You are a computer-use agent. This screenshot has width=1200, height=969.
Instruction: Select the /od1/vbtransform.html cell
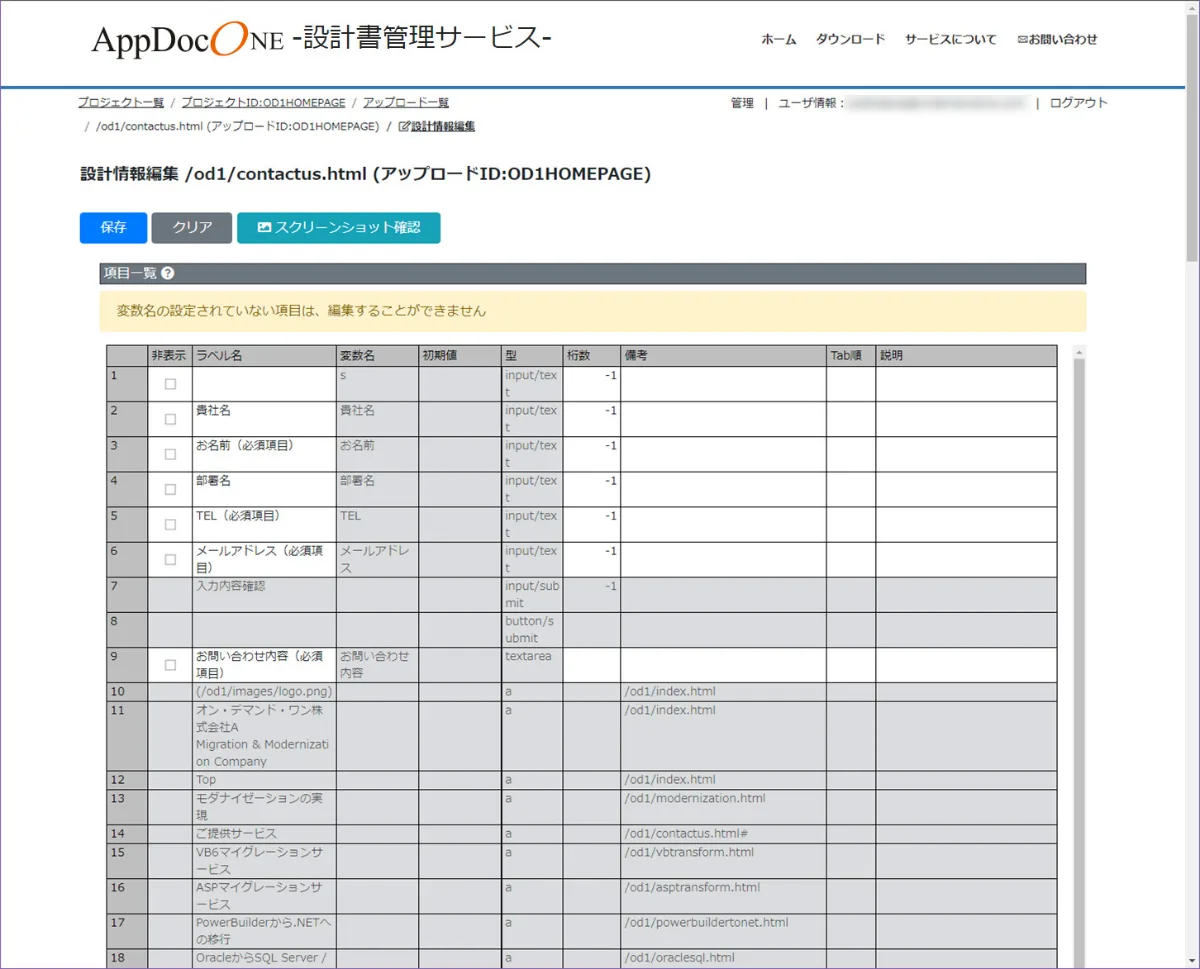[x=723, y=861]
